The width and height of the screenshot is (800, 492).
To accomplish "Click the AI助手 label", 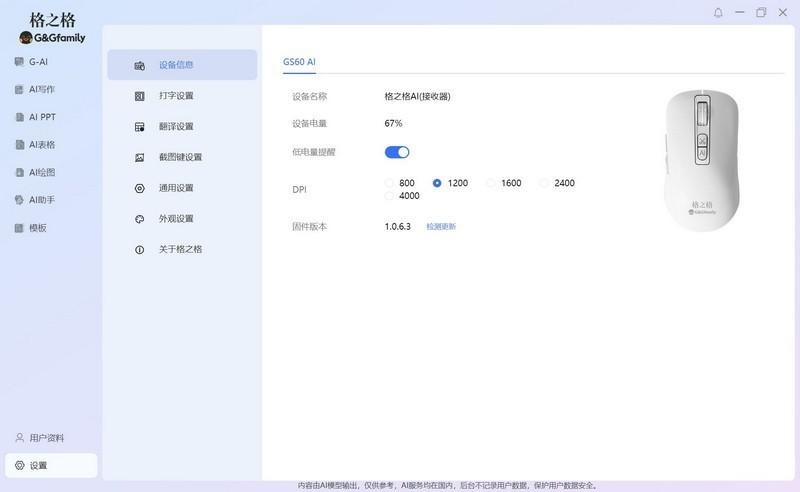I will (42, 200).
